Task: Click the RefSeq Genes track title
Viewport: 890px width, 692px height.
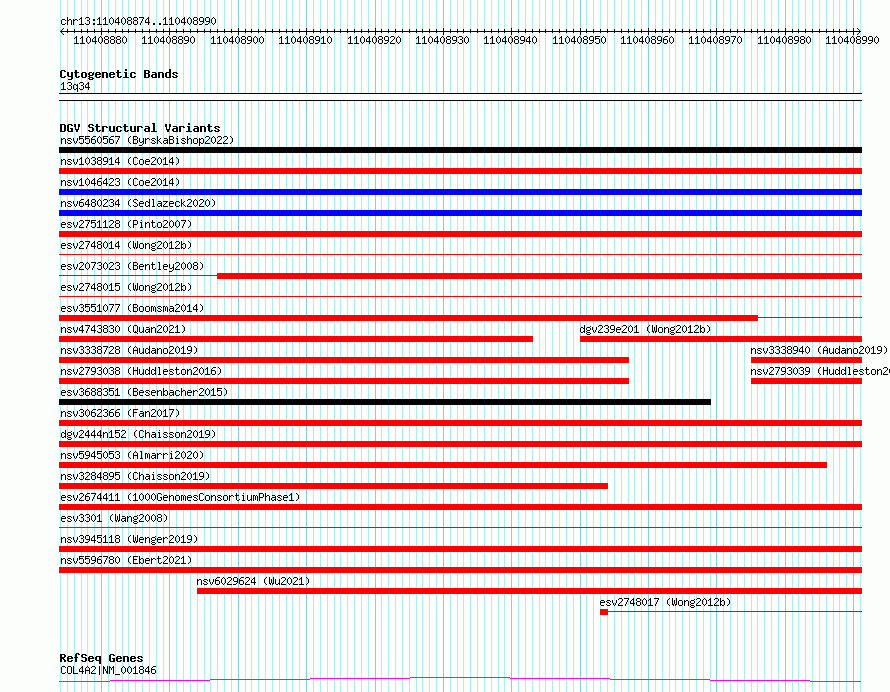Action: [101, 659]
